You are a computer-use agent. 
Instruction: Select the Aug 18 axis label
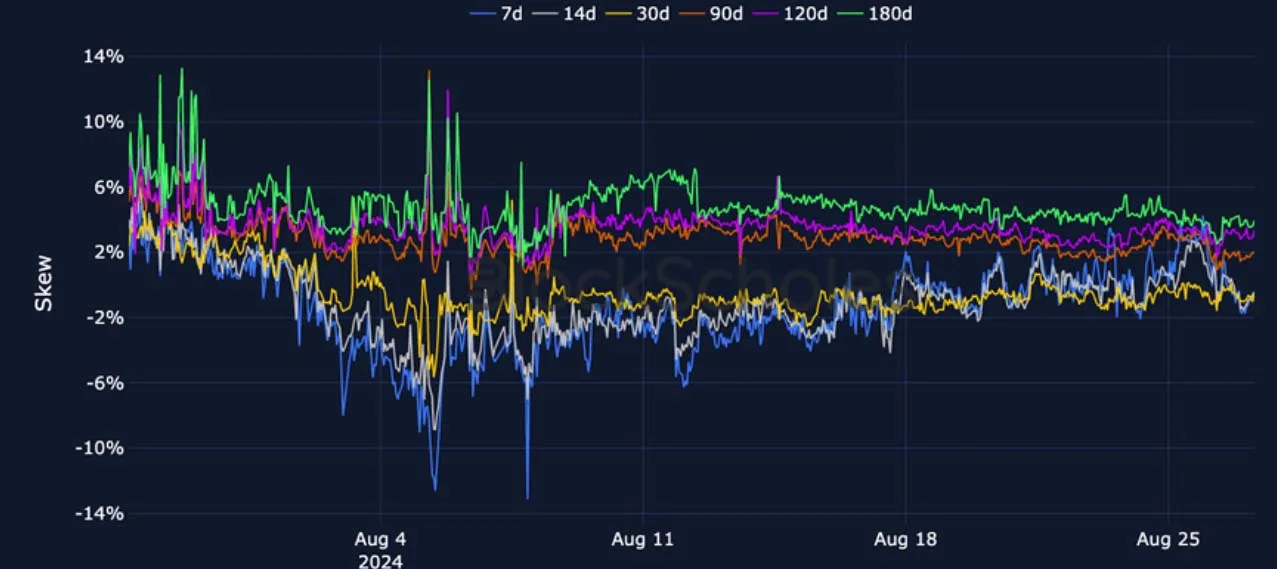tap(906, 540)
